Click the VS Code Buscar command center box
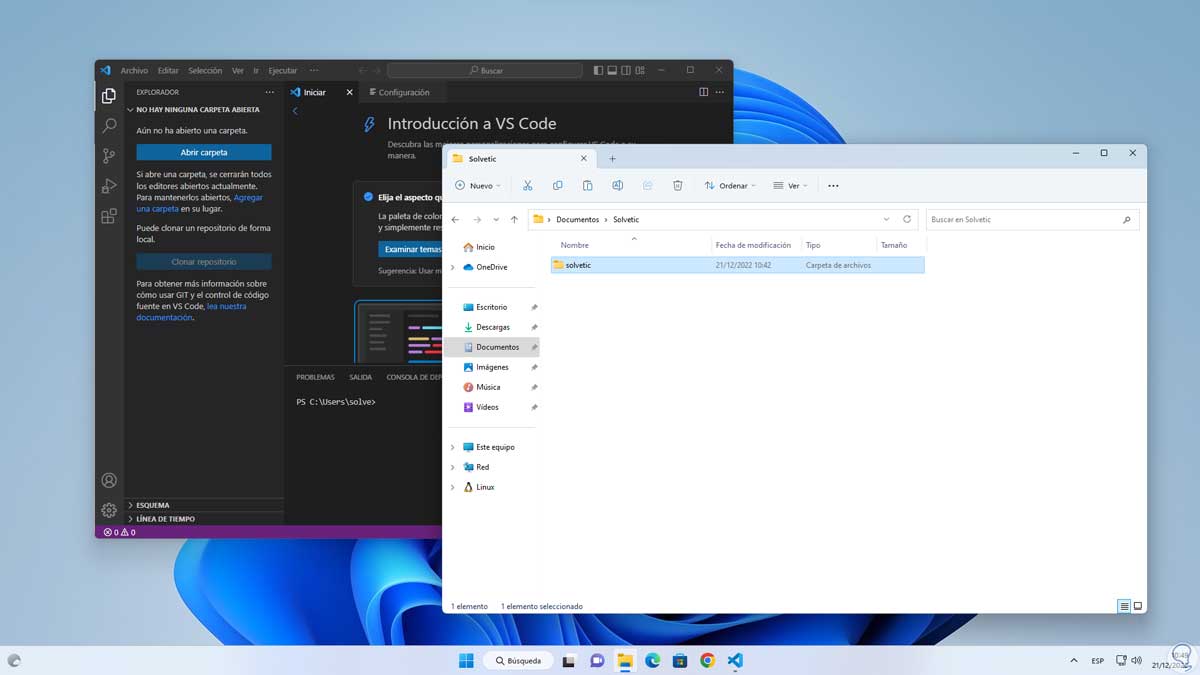Viewport: 1200px width, 675px height. pos(485,71)
